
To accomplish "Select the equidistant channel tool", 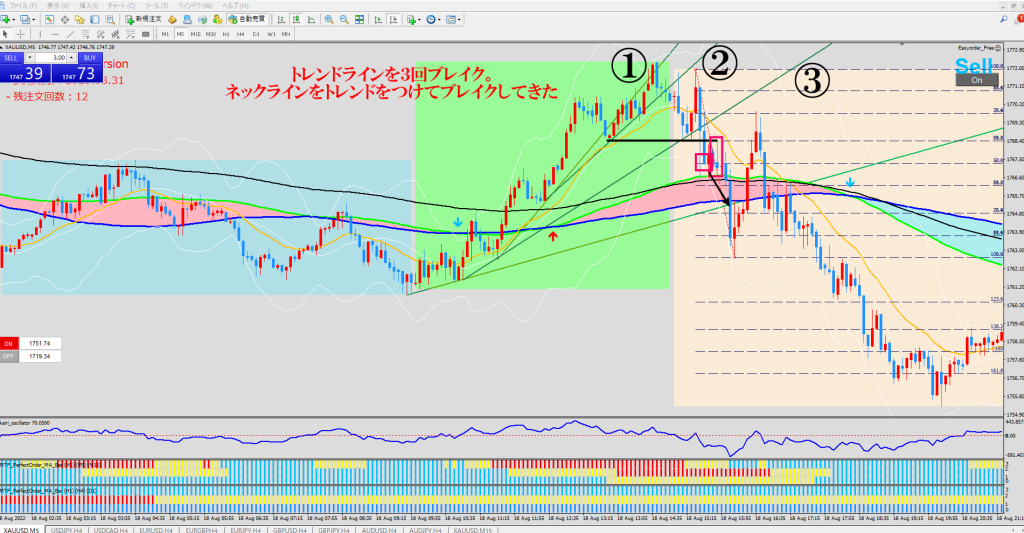I will pos(101,34).
